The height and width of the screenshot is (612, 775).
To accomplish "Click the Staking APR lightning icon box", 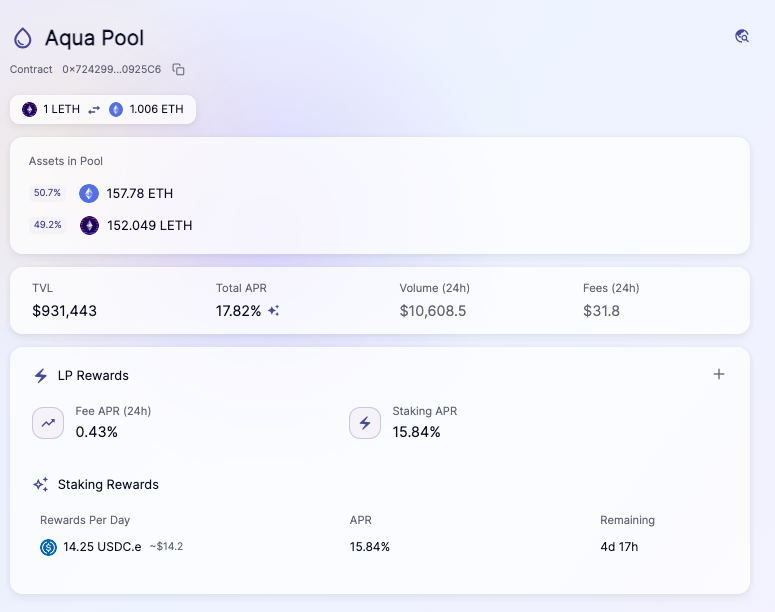I will [x=365, y=423].
